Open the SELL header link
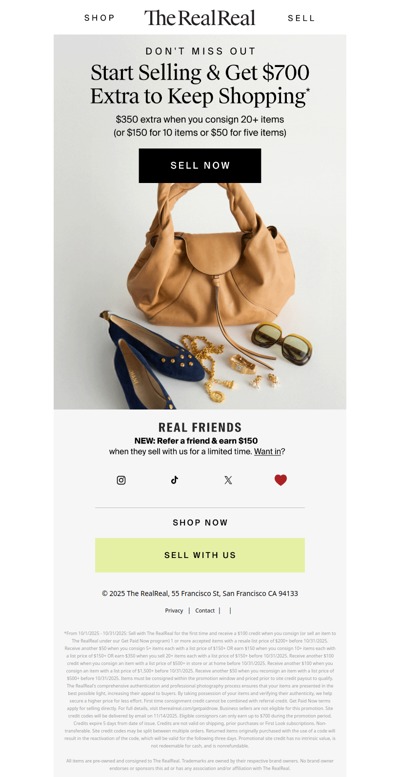The image size is (400, 777). click(301, 18)
